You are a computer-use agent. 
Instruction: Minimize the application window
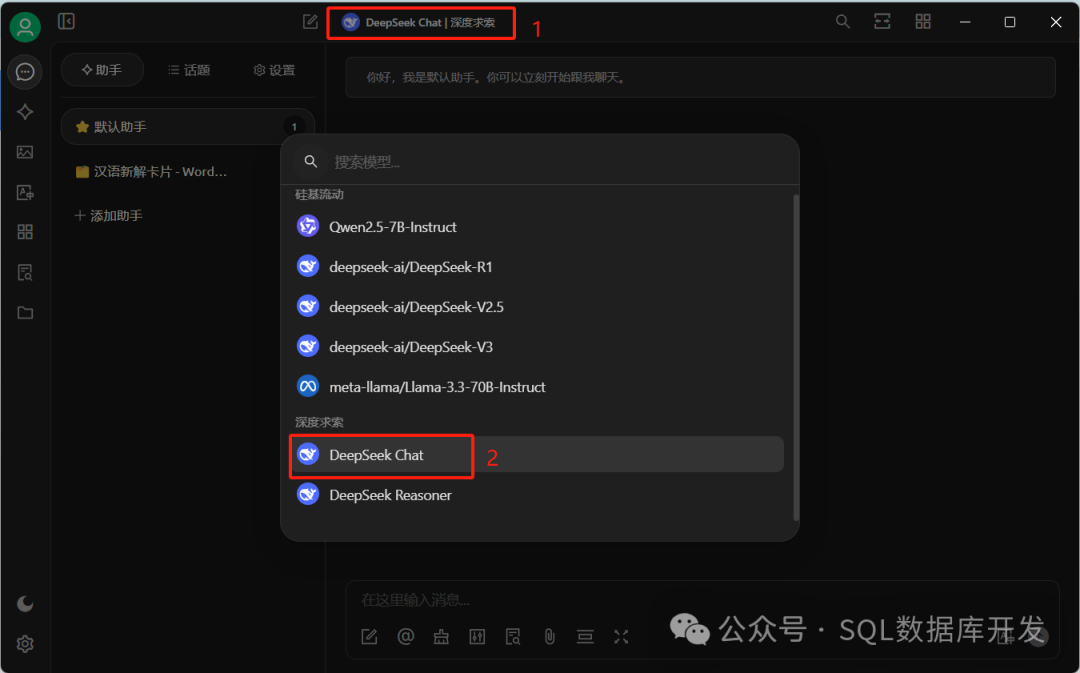pyautogui.click(x=965, y=22)
